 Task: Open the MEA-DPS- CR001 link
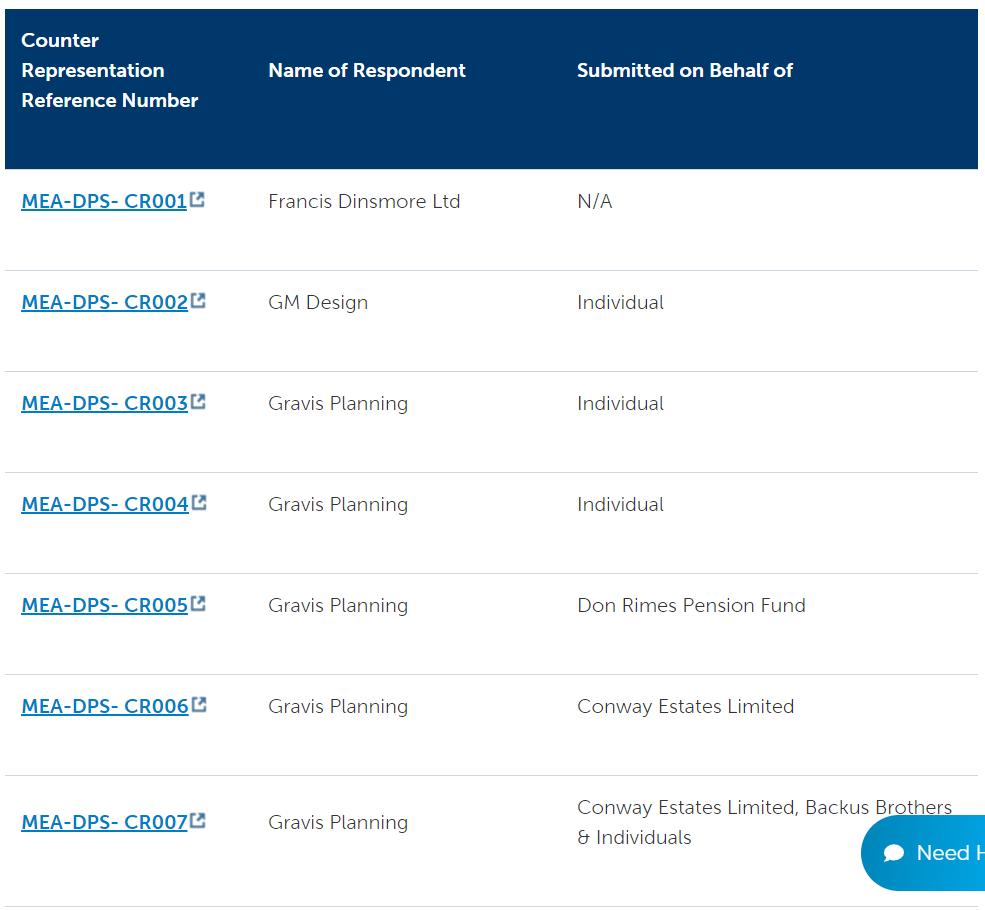point(104,201)
